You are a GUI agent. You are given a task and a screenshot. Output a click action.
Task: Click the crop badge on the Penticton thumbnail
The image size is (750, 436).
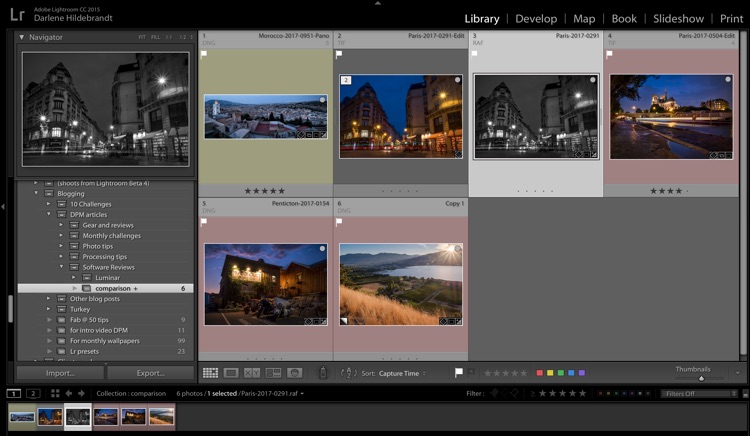[316, 322]
